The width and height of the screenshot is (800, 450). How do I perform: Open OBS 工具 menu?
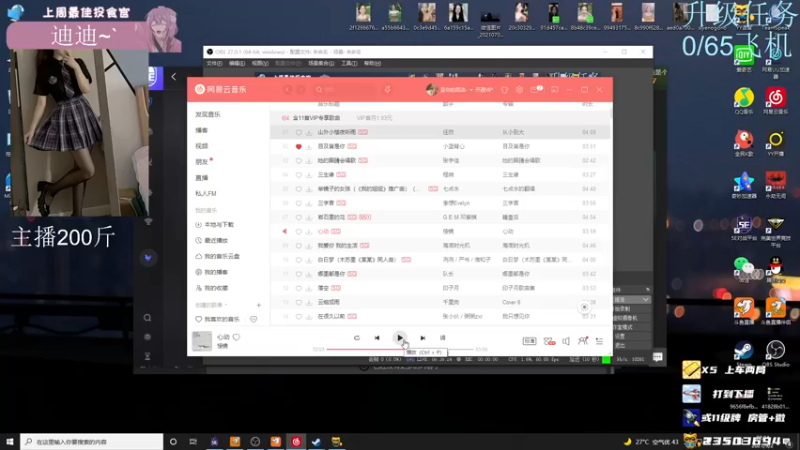tap(349, 63)
